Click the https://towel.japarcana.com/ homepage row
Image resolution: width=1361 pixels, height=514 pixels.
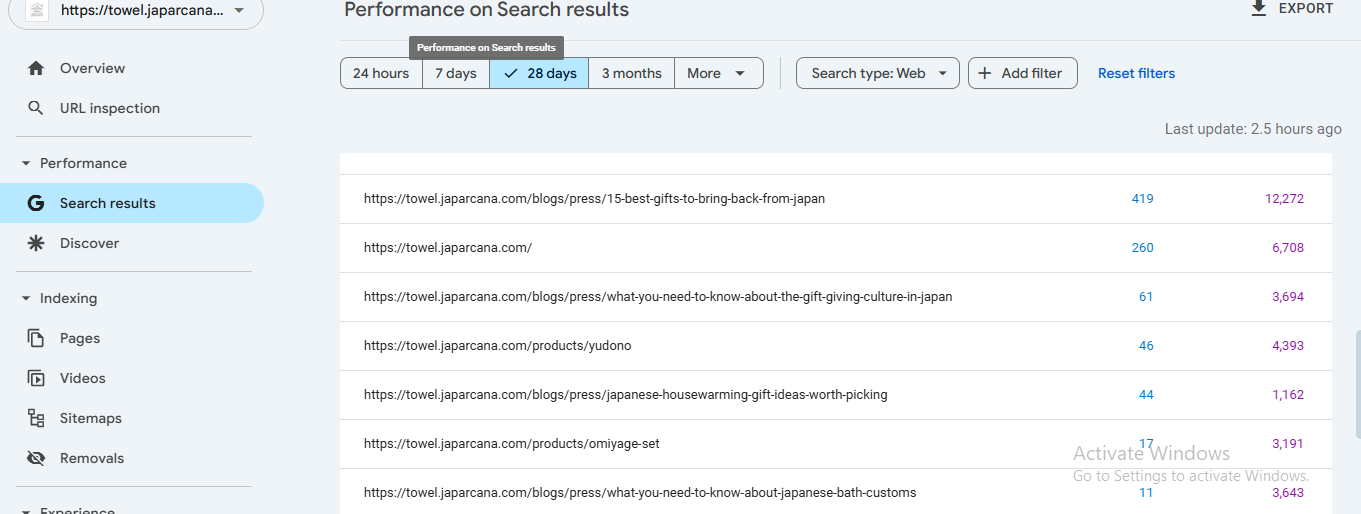click(x=836, y=248)
